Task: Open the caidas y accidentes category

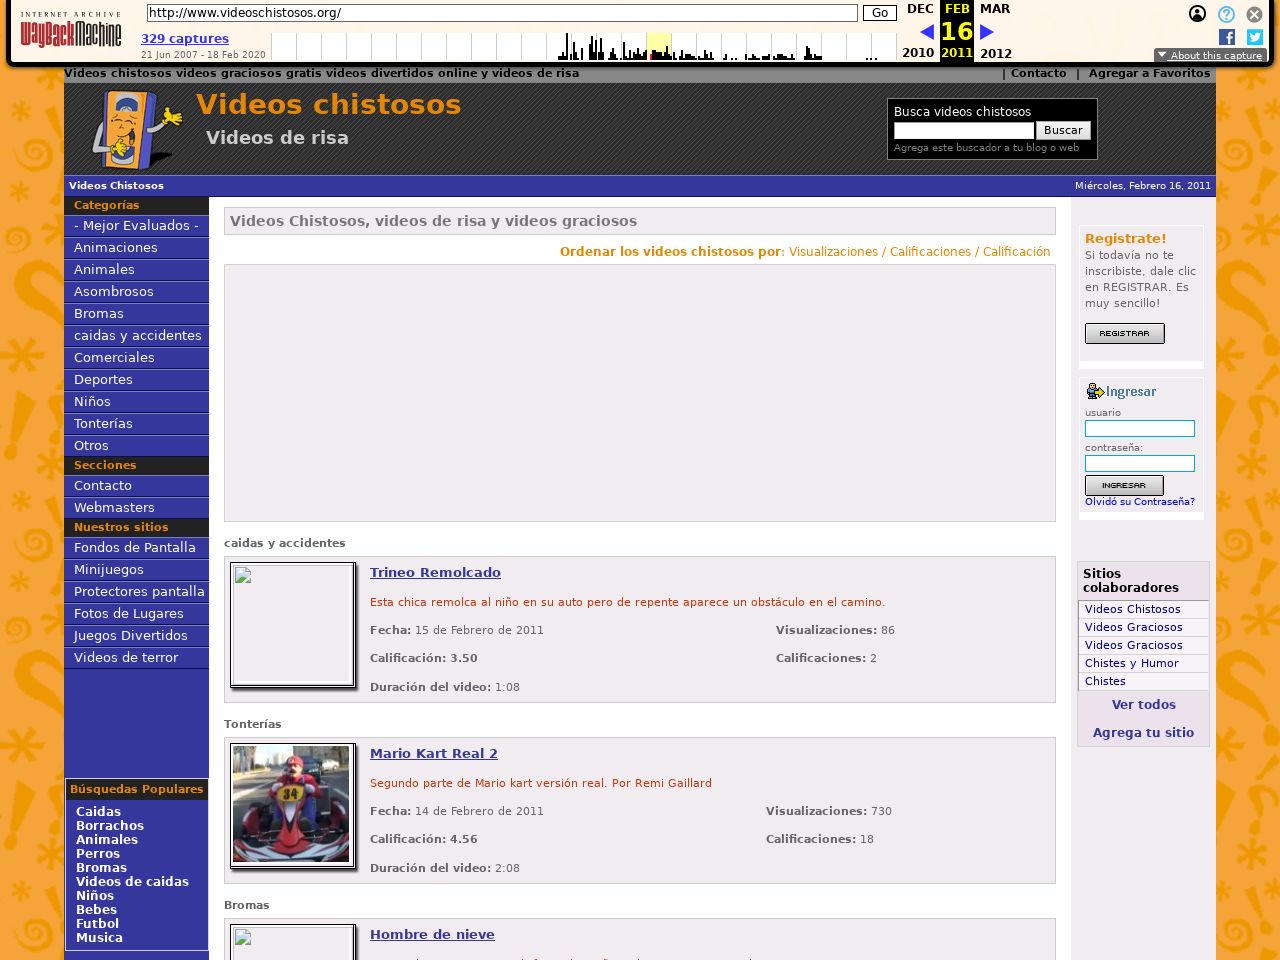Action: click(138, 336)
